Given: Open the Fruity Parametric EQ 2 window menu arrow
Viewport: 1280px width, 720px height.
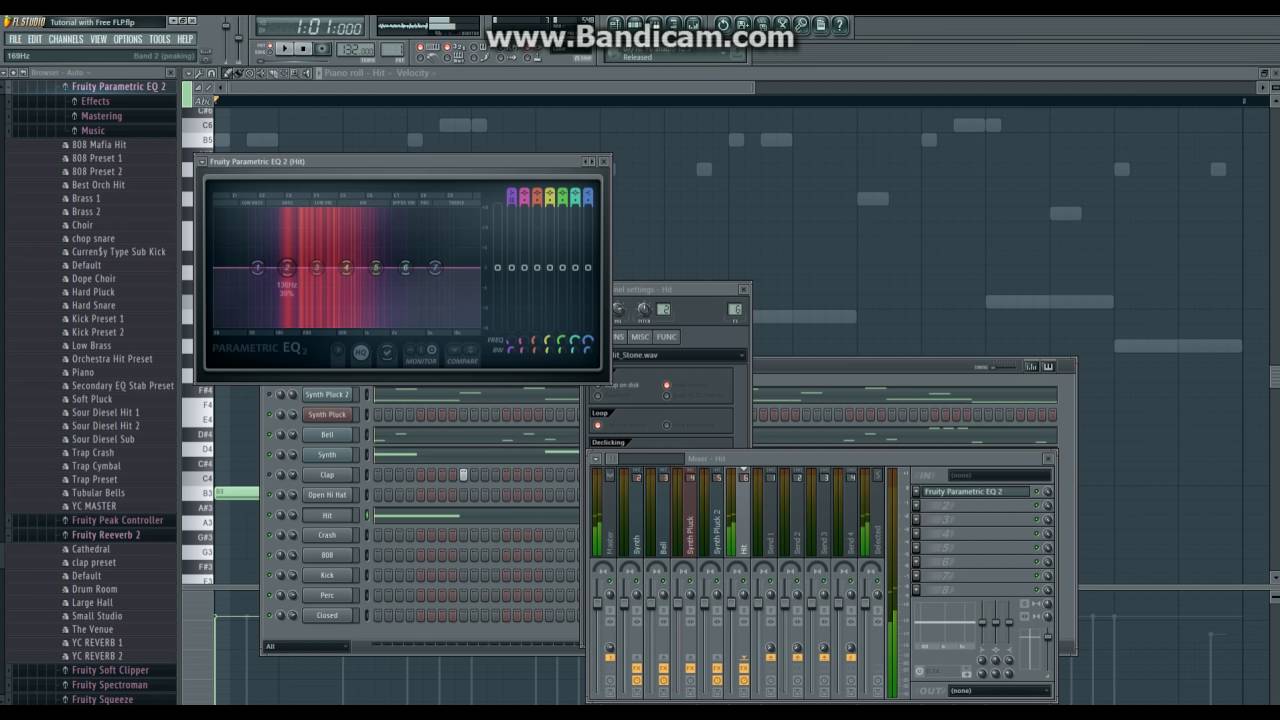Looking at the screenshot, I should [x=202, y=161].
